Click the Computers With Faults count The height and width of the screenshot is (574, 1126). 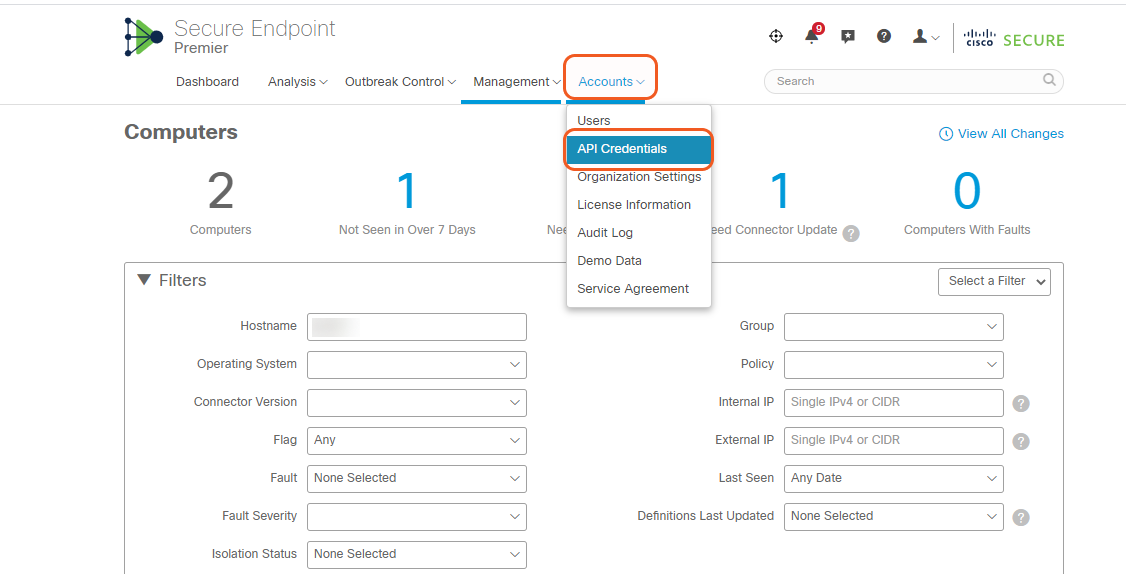pos(967,193)
